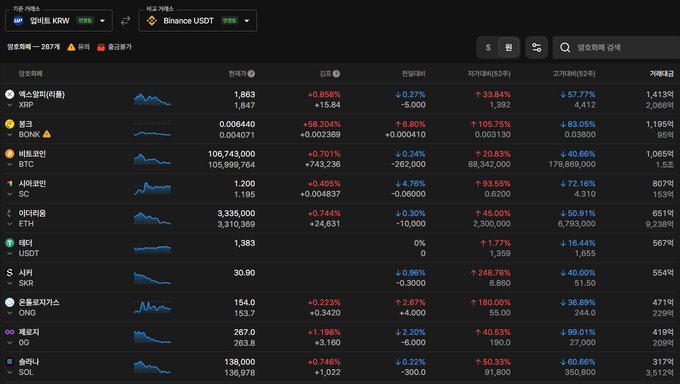Click the red withdrawal-unavailable legend icon
Screen dimensions: 680x384
coord(101,47)
